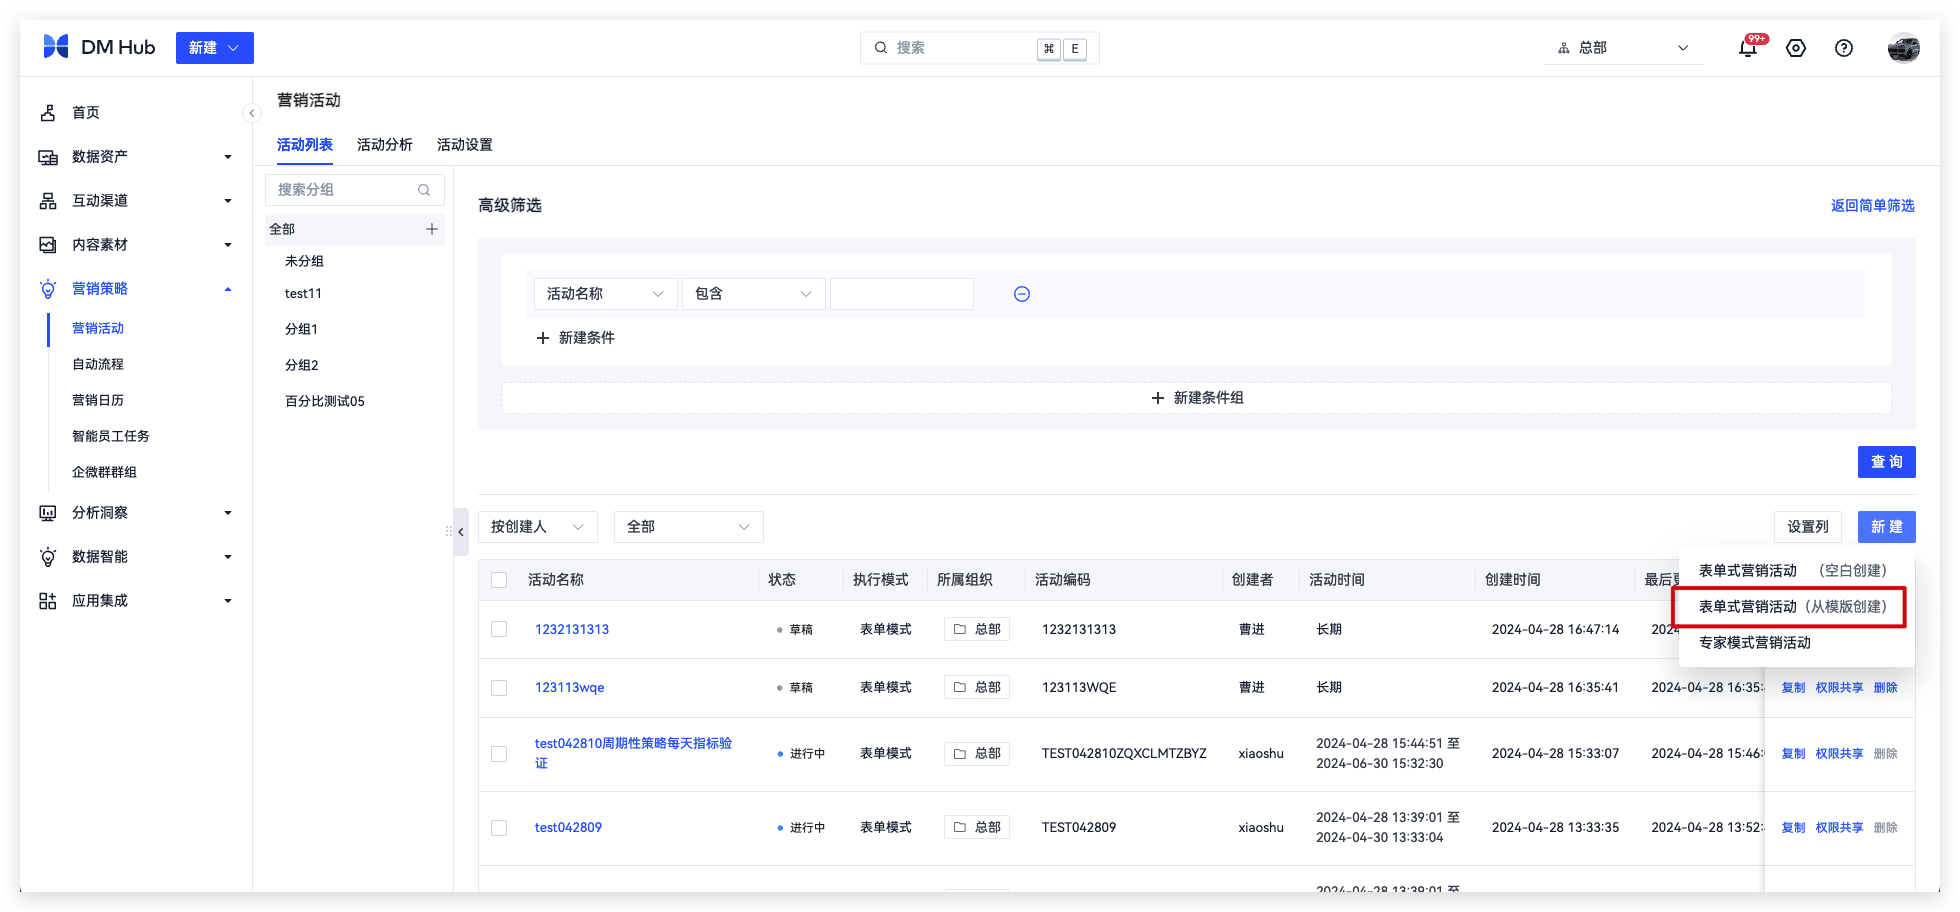Click 复制 in the 123113wqe row
Viewport: 1960px width, 912px height.
(x=1794, y=688)
